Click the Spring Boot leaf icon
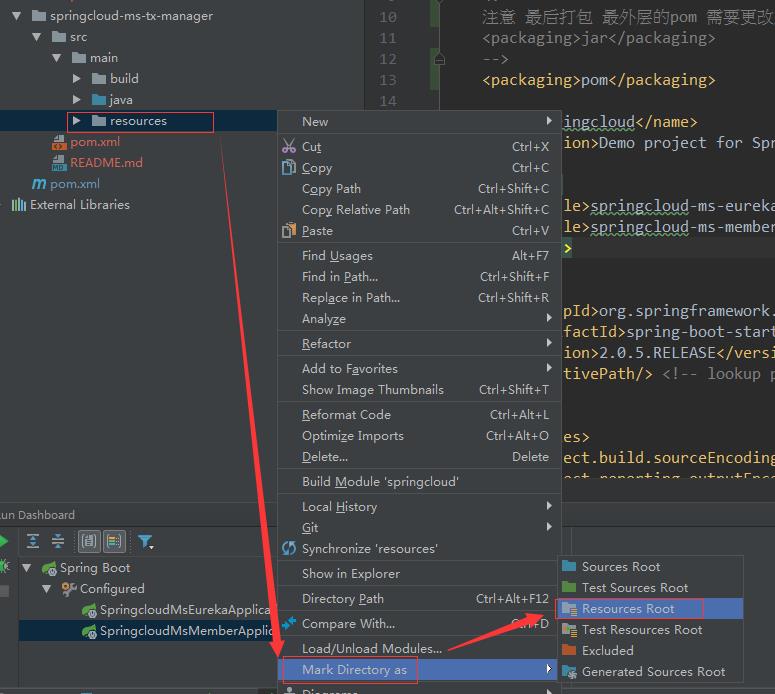 [49, 568]
